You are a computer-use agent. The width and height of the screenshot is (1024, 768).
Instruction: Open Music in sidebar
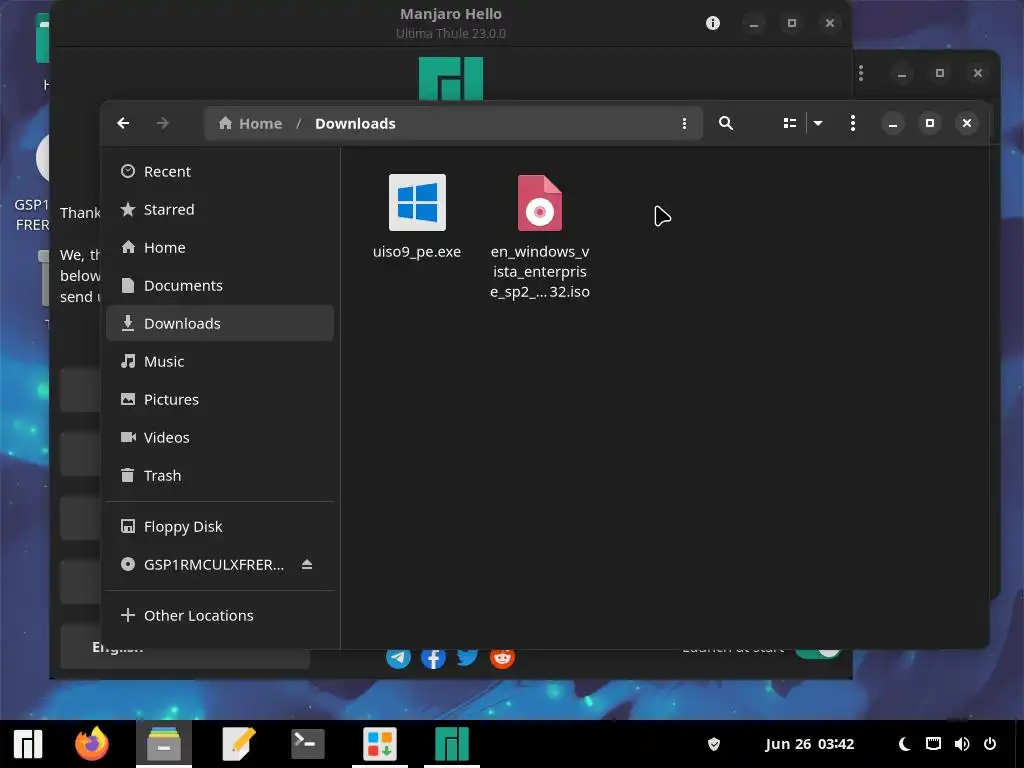tap(219, 361)
